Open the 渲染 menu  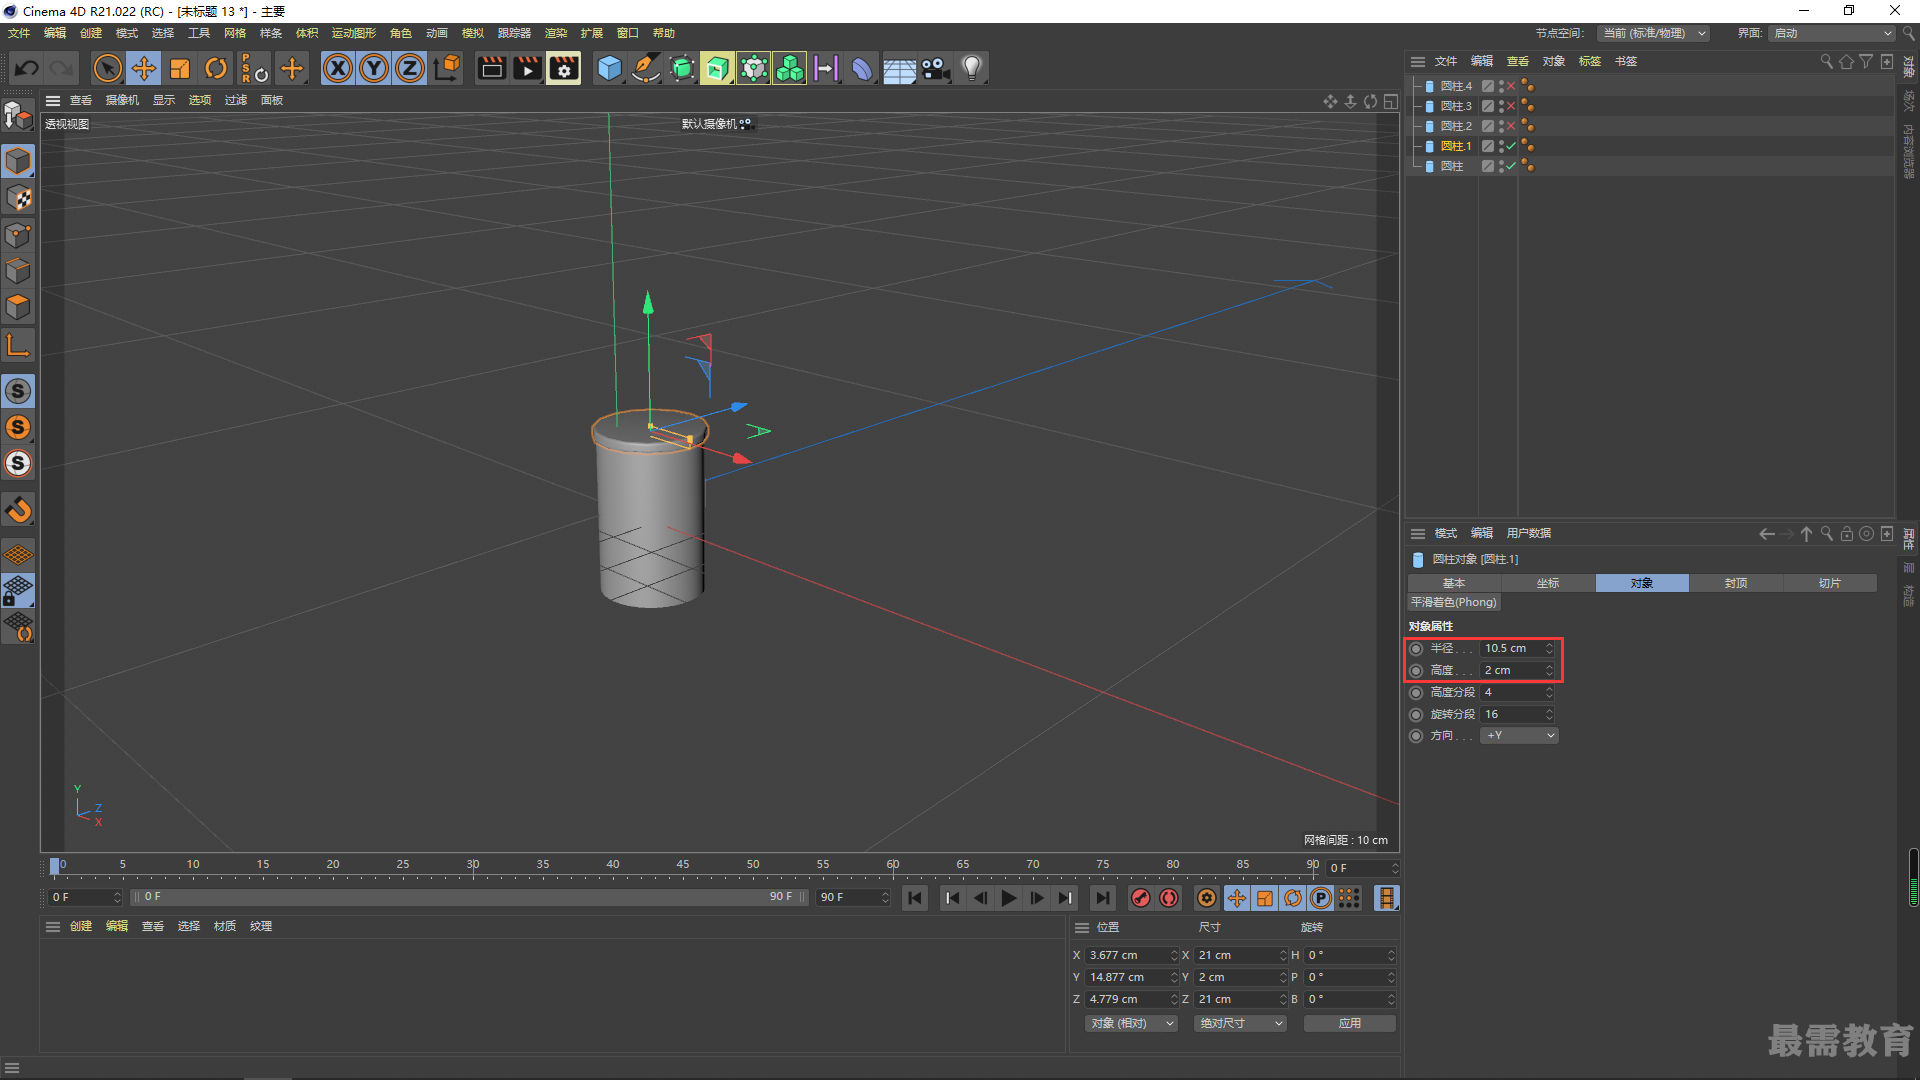tap(556, 33)
